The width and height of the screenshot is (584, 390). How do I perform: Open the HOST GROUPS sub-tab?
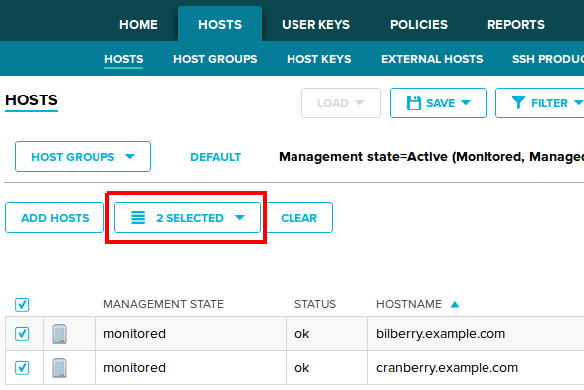(x=215, y=59)
